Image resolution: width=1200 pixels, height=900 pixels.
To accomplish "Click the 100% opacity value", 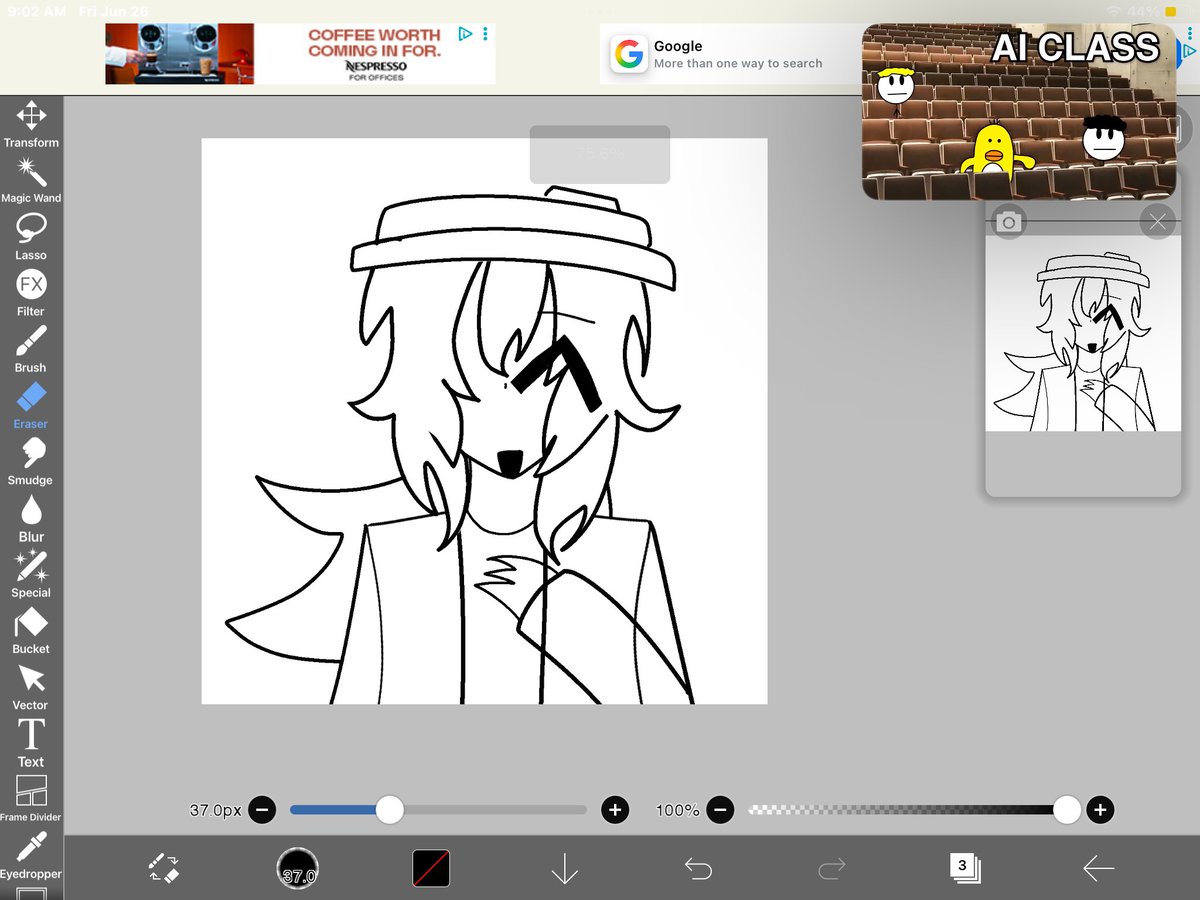I will click(677, 810).
